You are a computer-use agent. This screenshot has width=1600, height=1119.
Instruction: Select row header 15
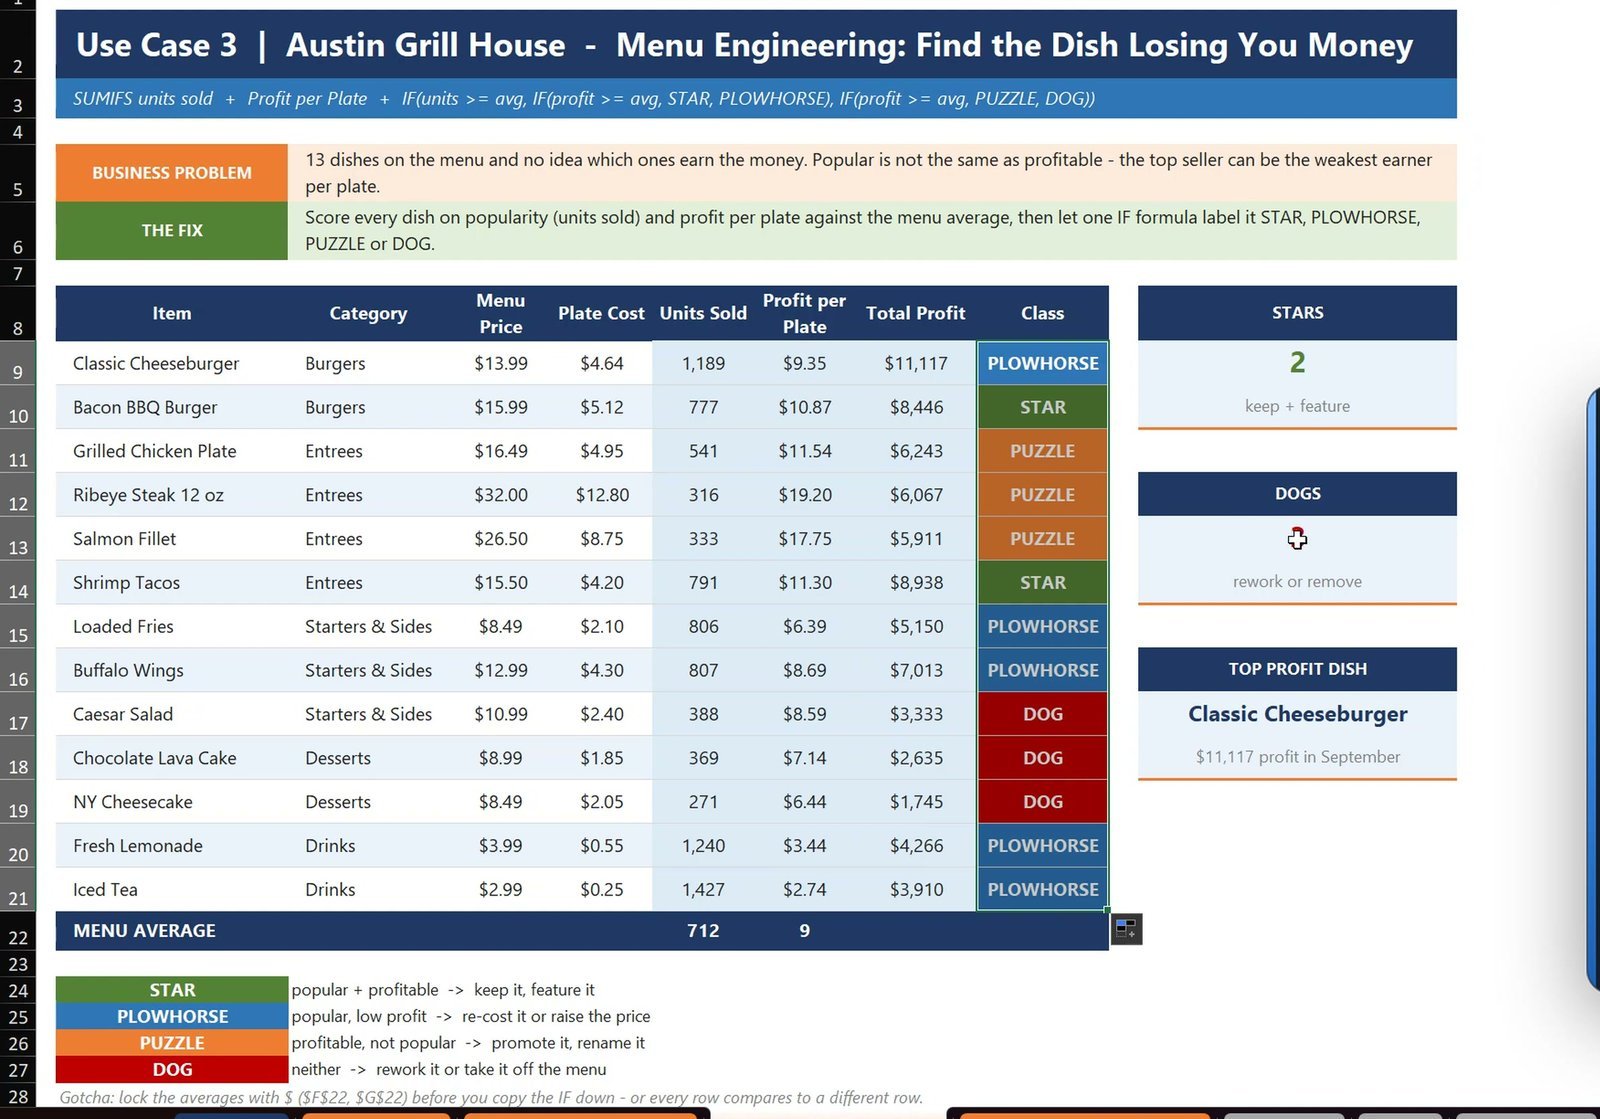pyautogui.click(x=18, y=626)
